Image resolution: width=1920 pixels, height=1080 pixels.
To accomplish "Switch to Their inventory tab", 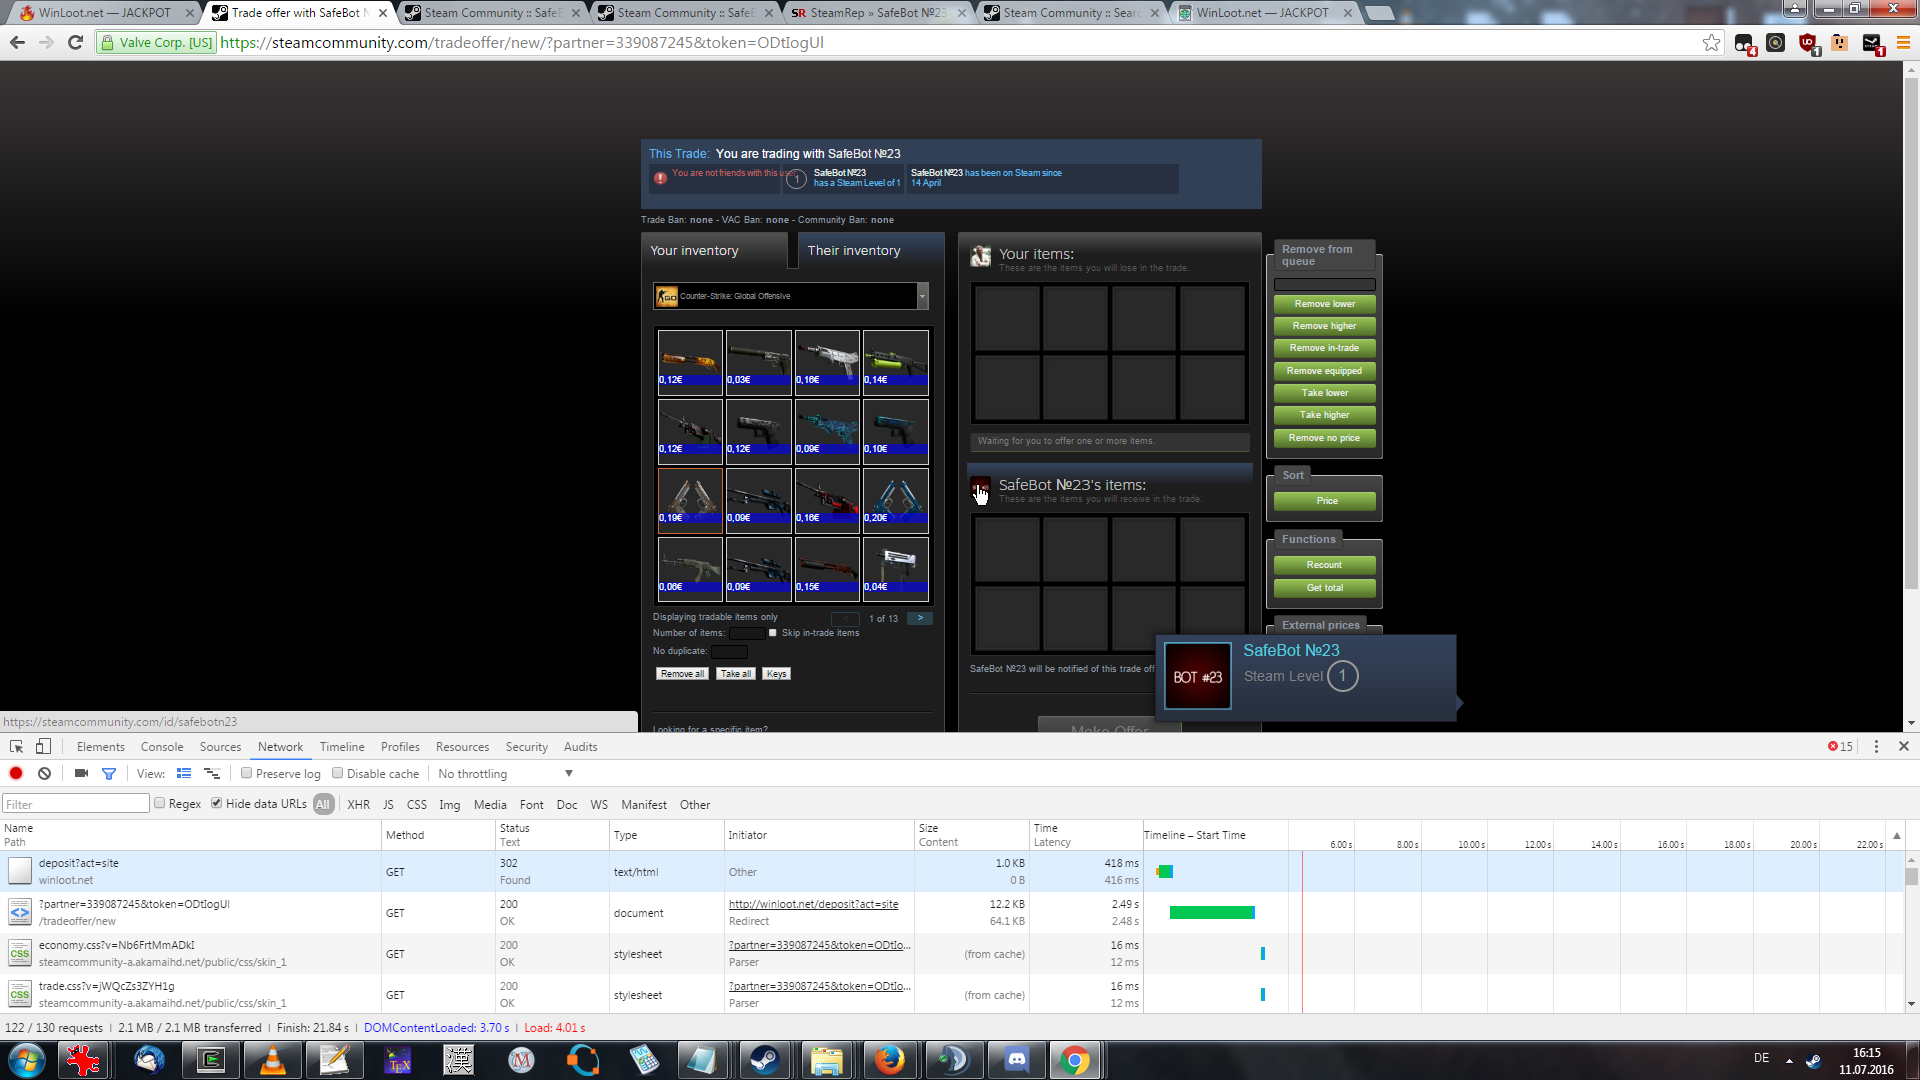I will tap(854, 251).
